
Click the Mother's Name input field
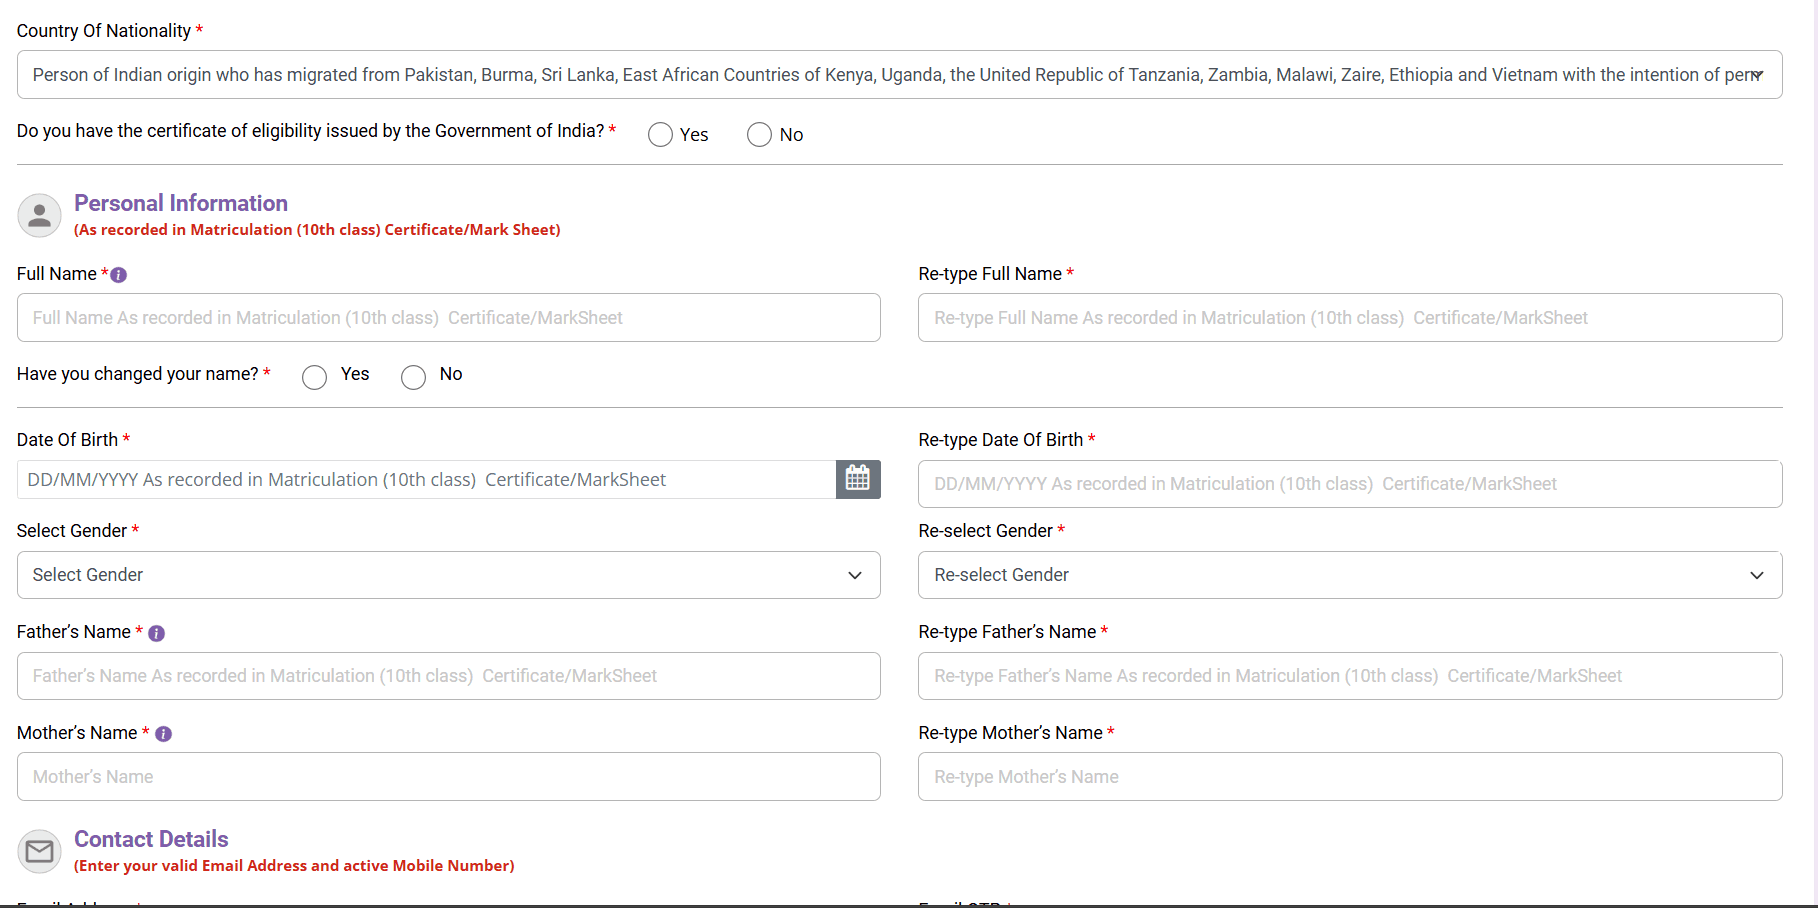[x=448, y=777]
